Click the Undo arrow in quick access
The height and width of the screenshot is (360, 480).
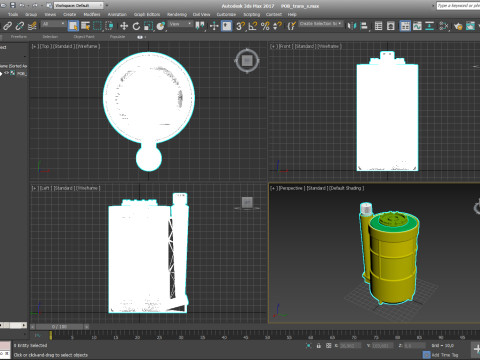click(22, 5)
